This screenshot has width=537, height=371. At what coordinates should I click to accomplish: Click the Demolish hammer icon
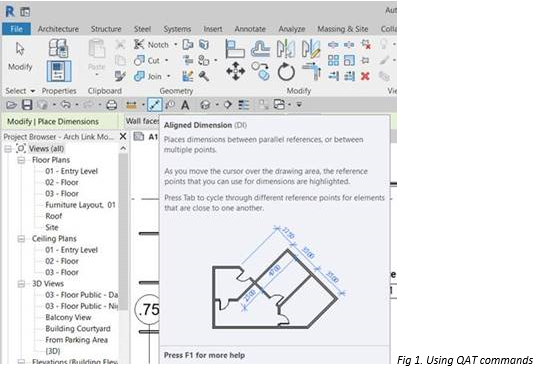coord(204,76)
